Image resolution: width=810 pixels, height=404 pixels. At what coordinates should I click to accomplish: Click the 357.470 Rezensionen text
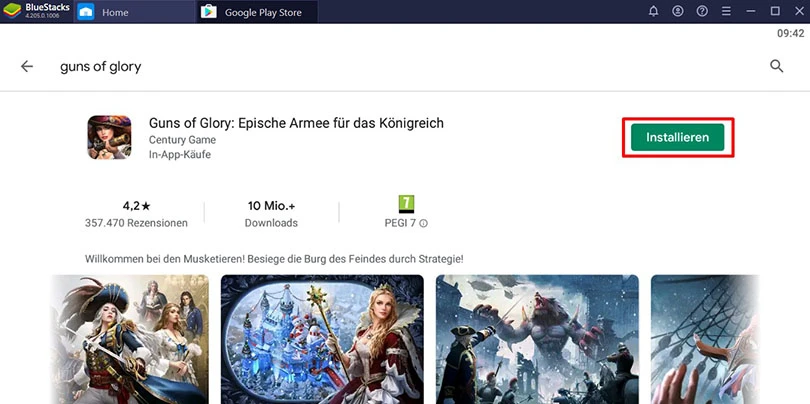point(136,223)
